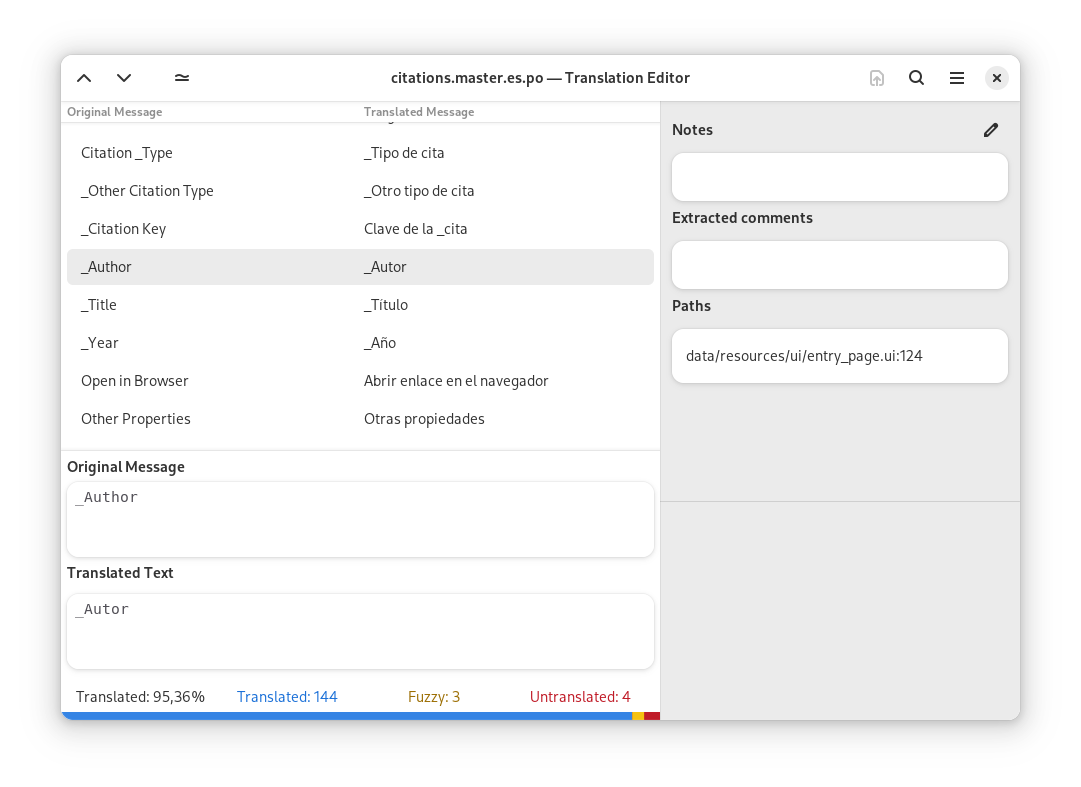Click into the Translated Text field
1081x787 pixels.
360,631
